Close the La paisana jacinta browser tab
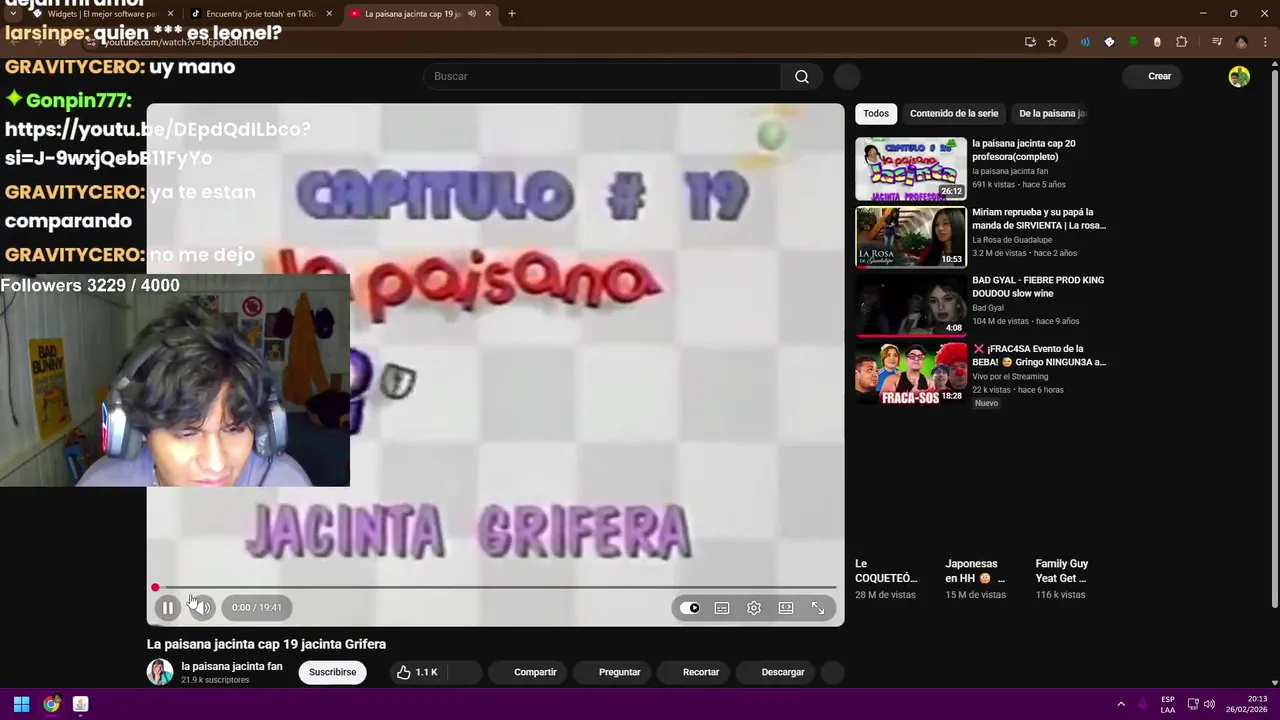 point(488,14)
